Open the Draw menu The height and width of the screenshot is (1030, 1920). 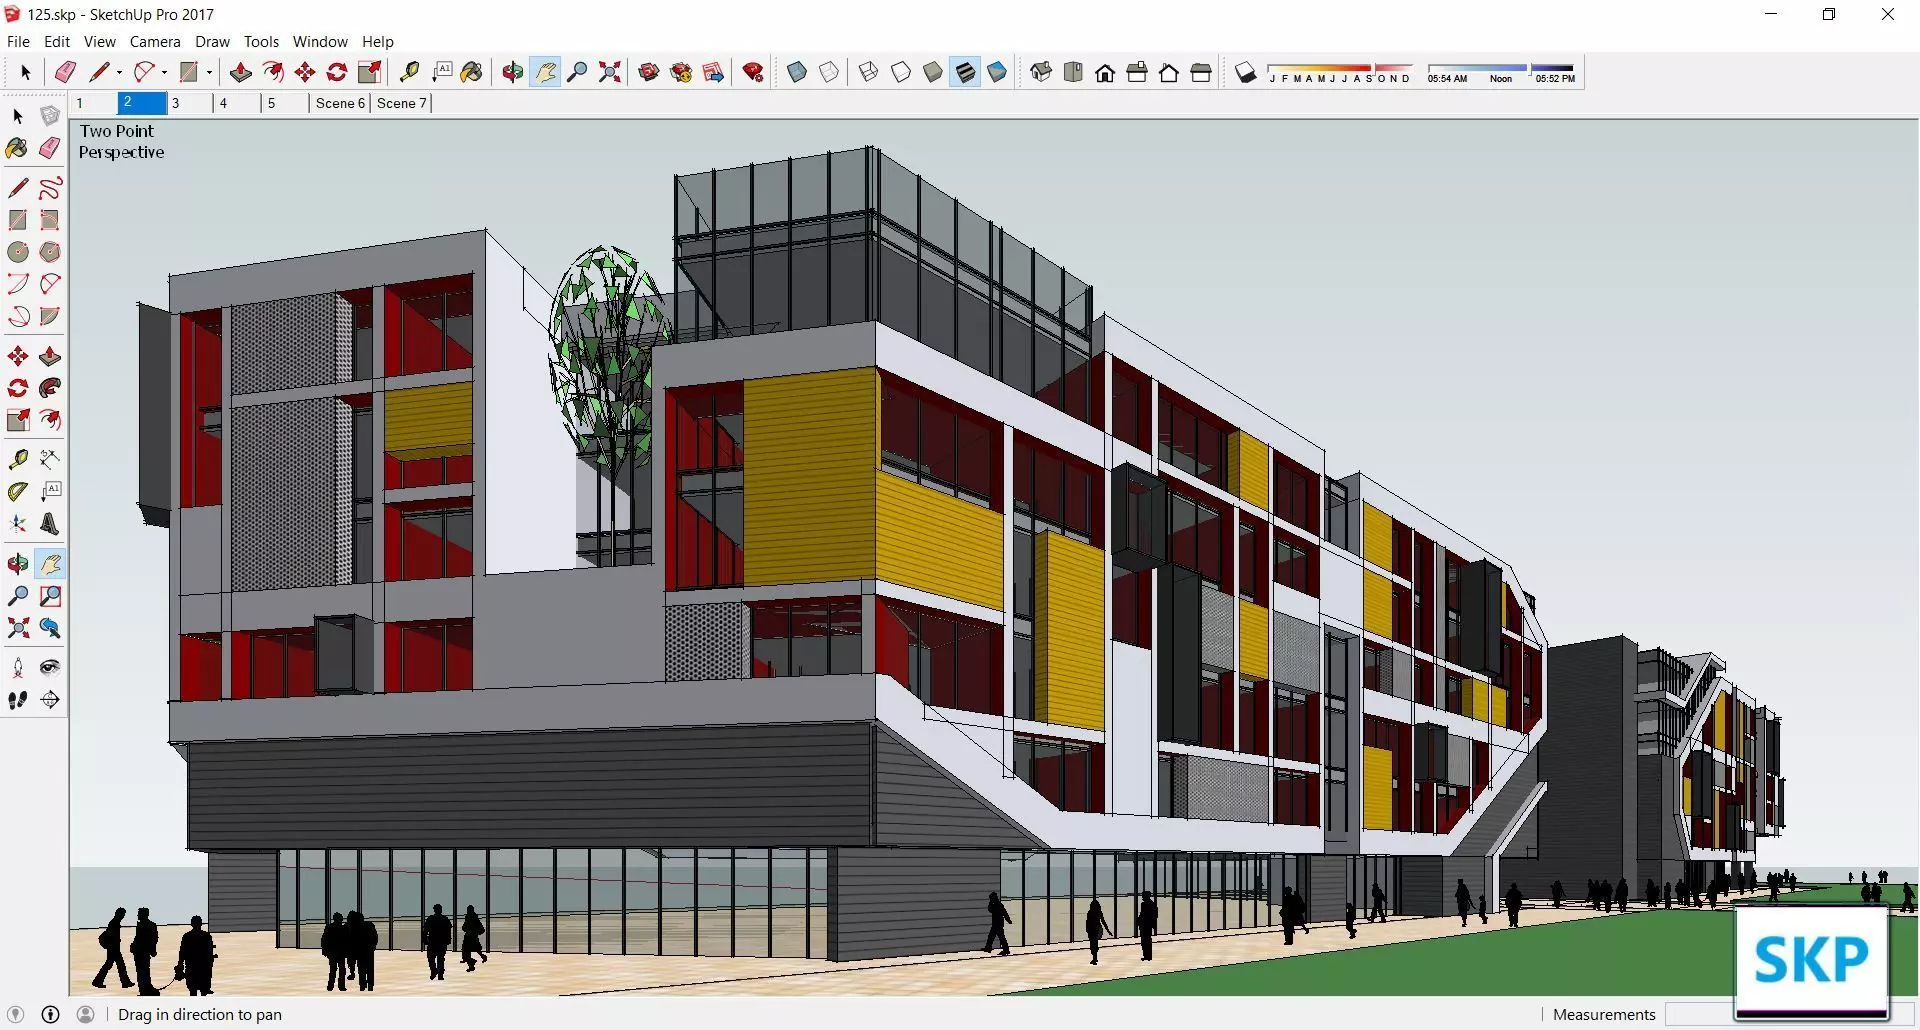coord(212,42)
